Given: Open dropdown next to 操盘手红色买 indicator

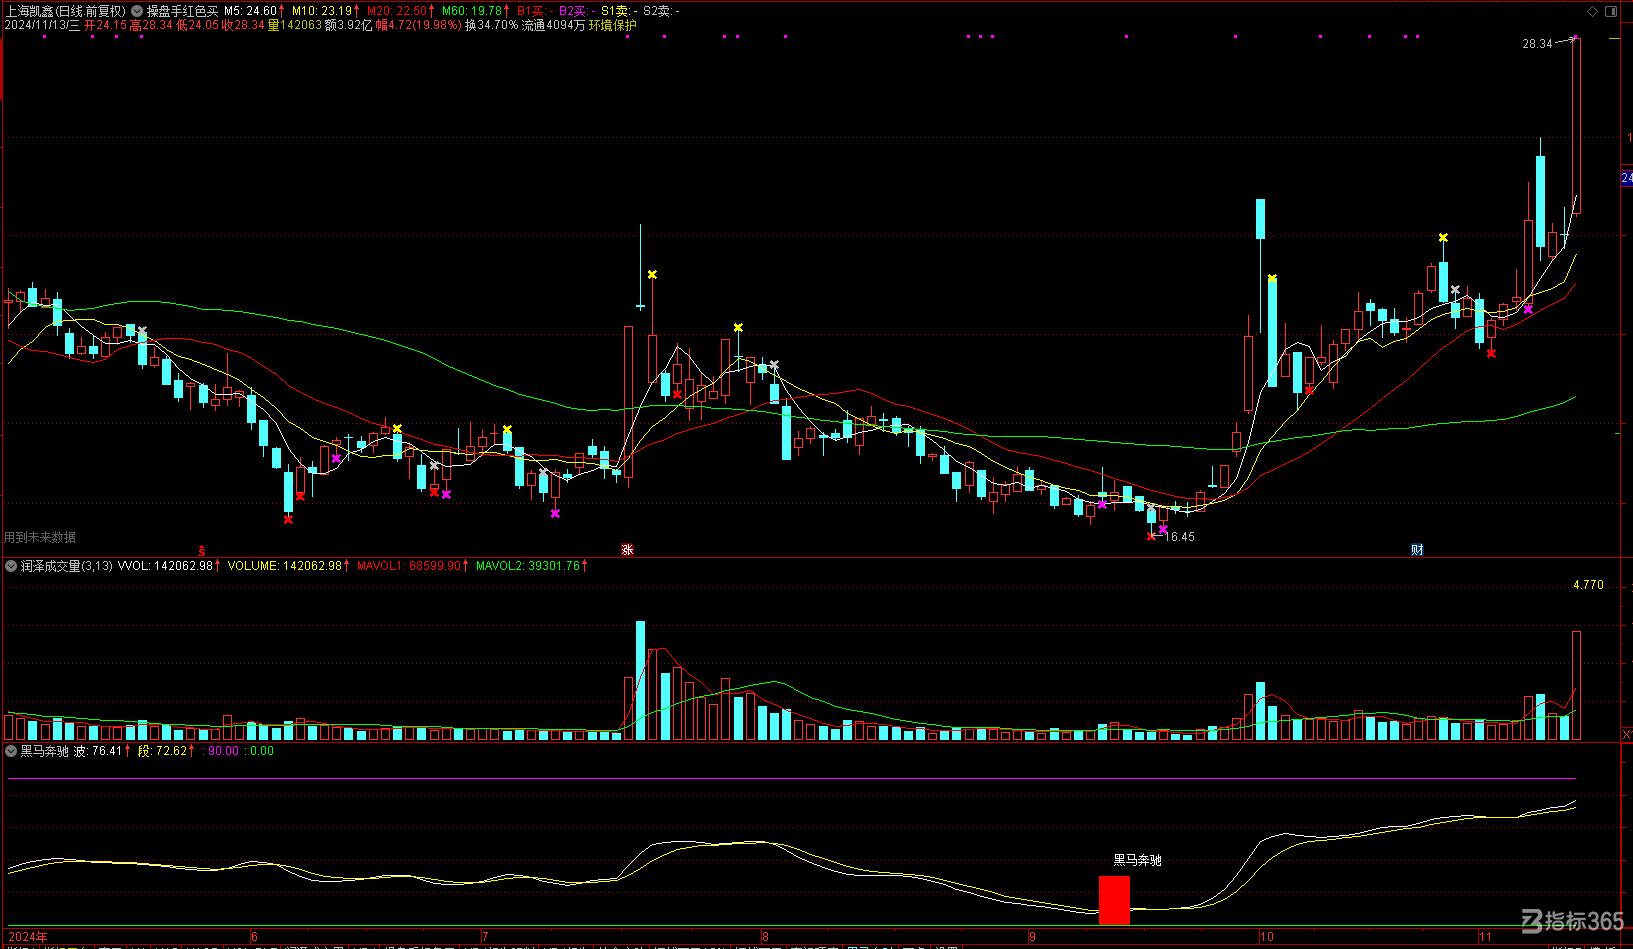Looking at the screenshot, I should (x=137, y=11).
